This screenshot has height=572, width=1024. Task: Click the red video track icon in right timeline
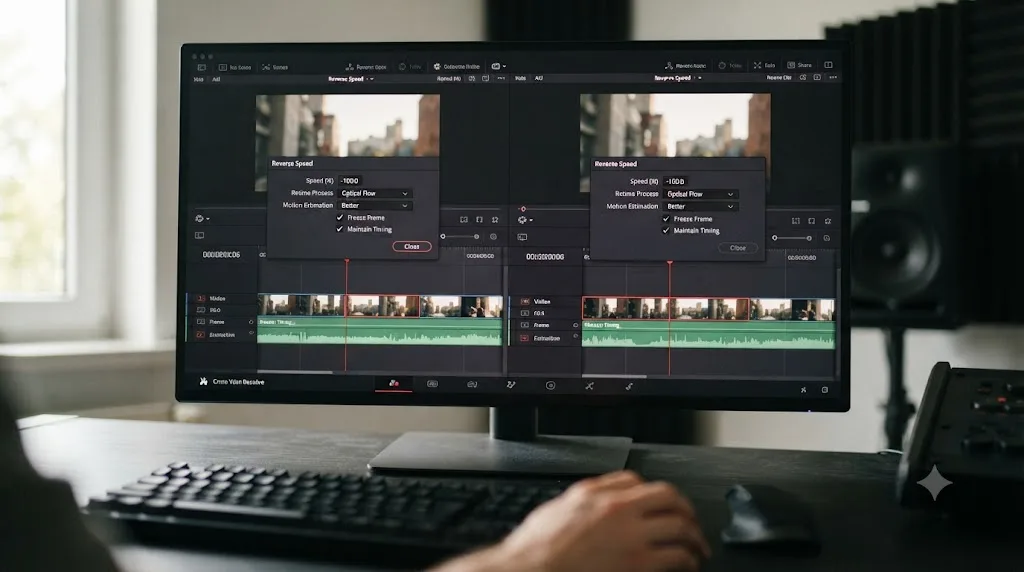pyautogui.click(x=524, y=302)
